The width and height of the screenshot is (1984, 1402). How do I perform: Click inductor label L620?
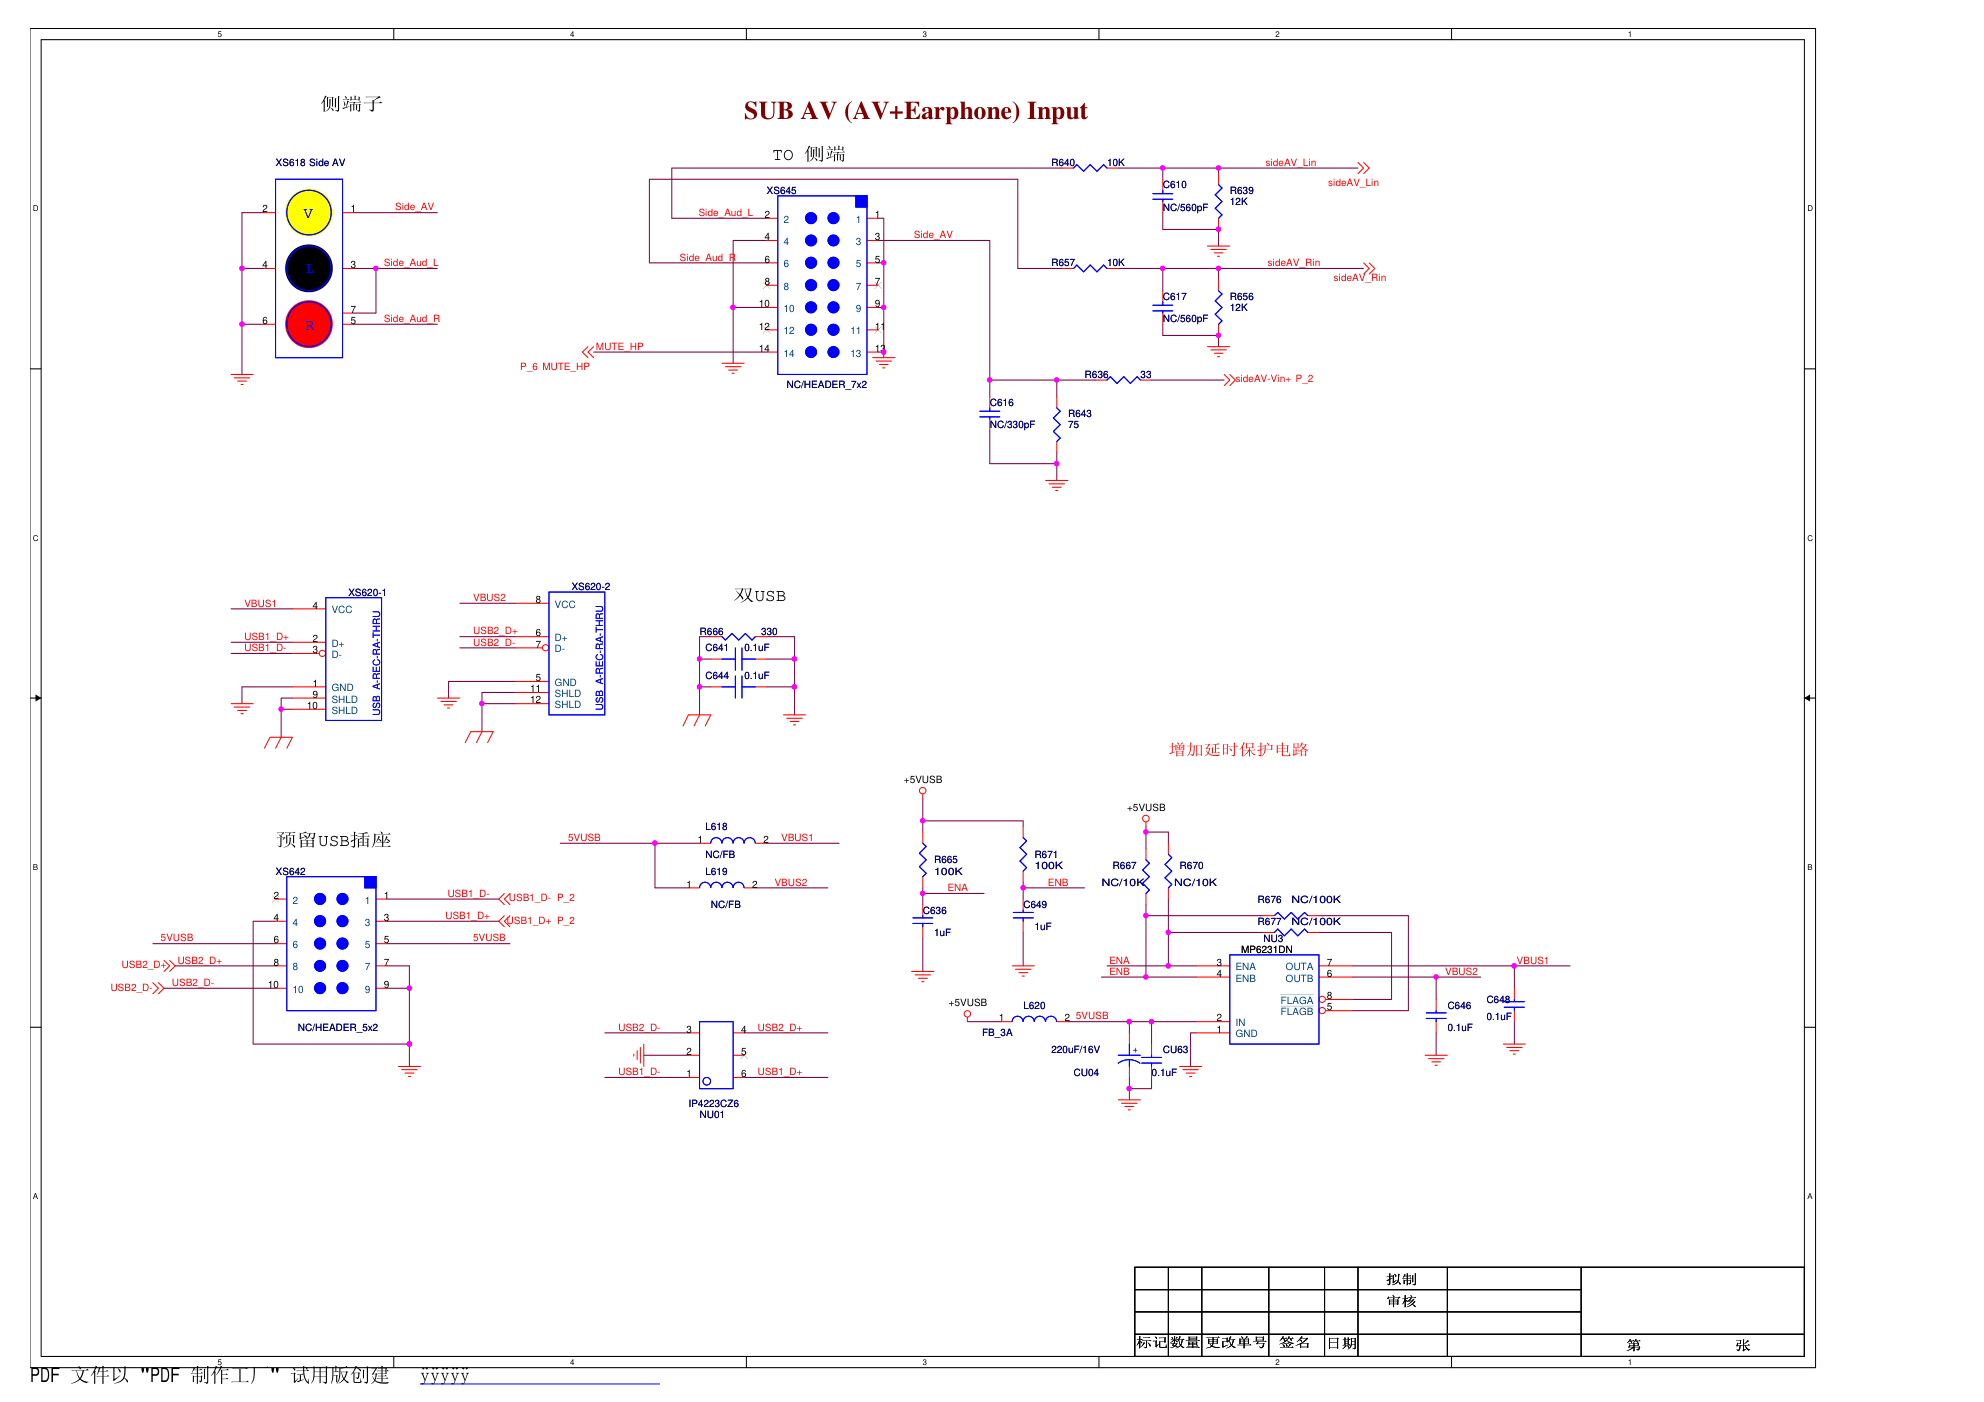point(1034,1005)
